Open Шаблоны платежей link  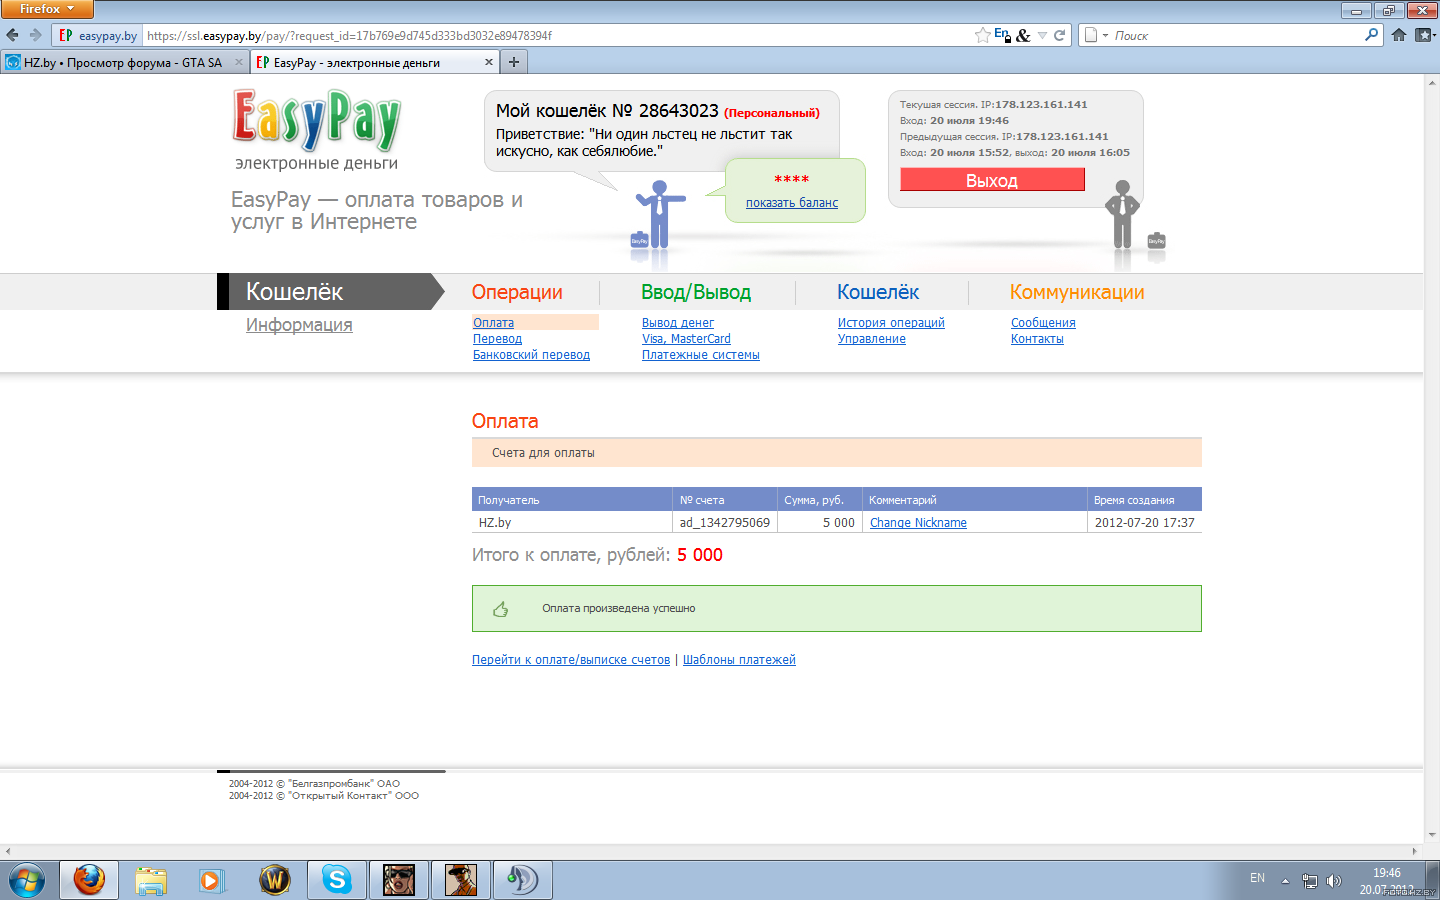pyautogui.click(x=739, y=660)
